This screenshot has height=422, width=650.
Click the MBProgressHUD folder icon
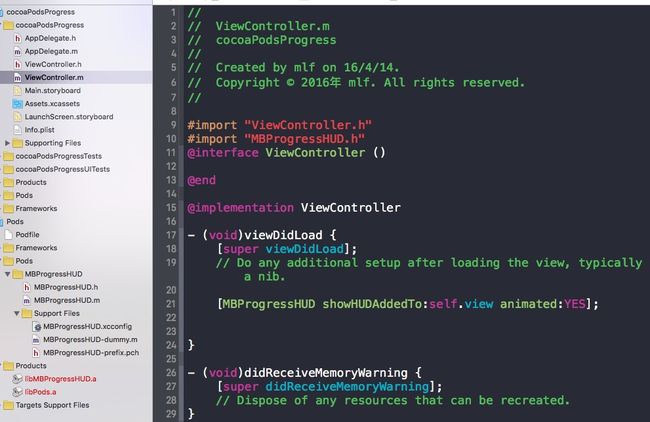click(x=17, y=274)
